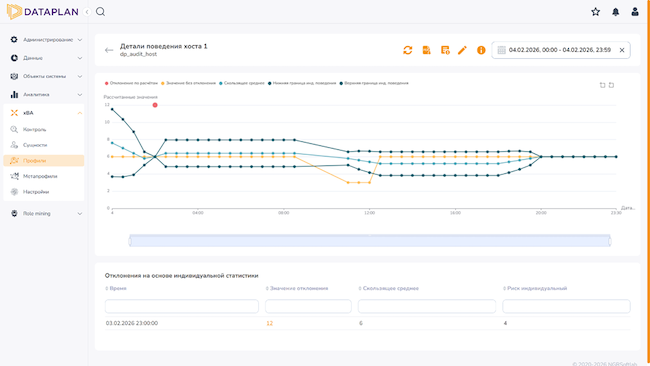The width and height of the screenshot is (650, 366).
Task: Open favorites star icon
Action: (596, 12)
